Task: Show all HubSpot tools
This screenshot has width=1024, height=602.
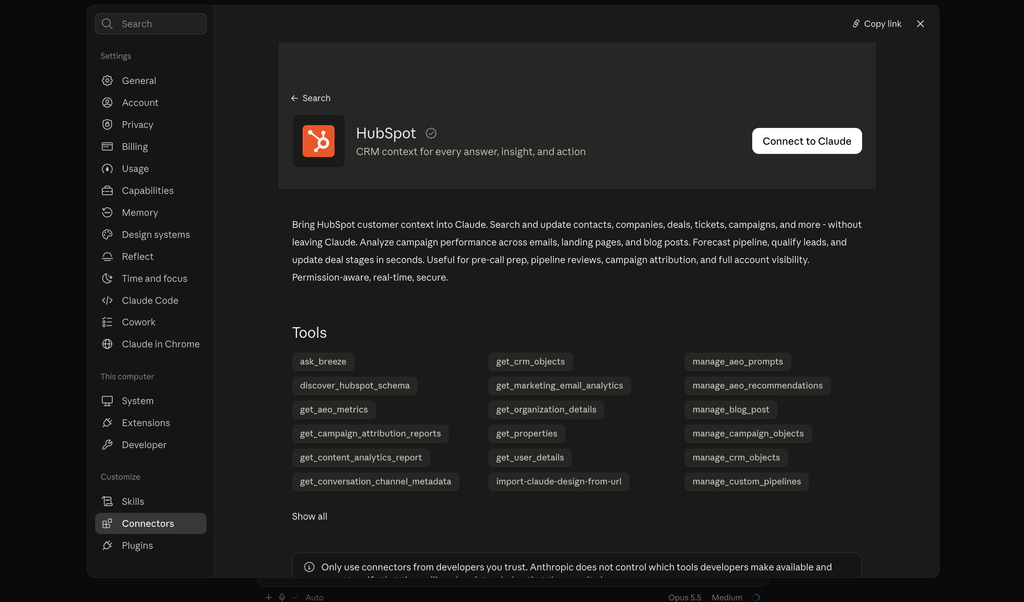Action: (x=310, y=516)
